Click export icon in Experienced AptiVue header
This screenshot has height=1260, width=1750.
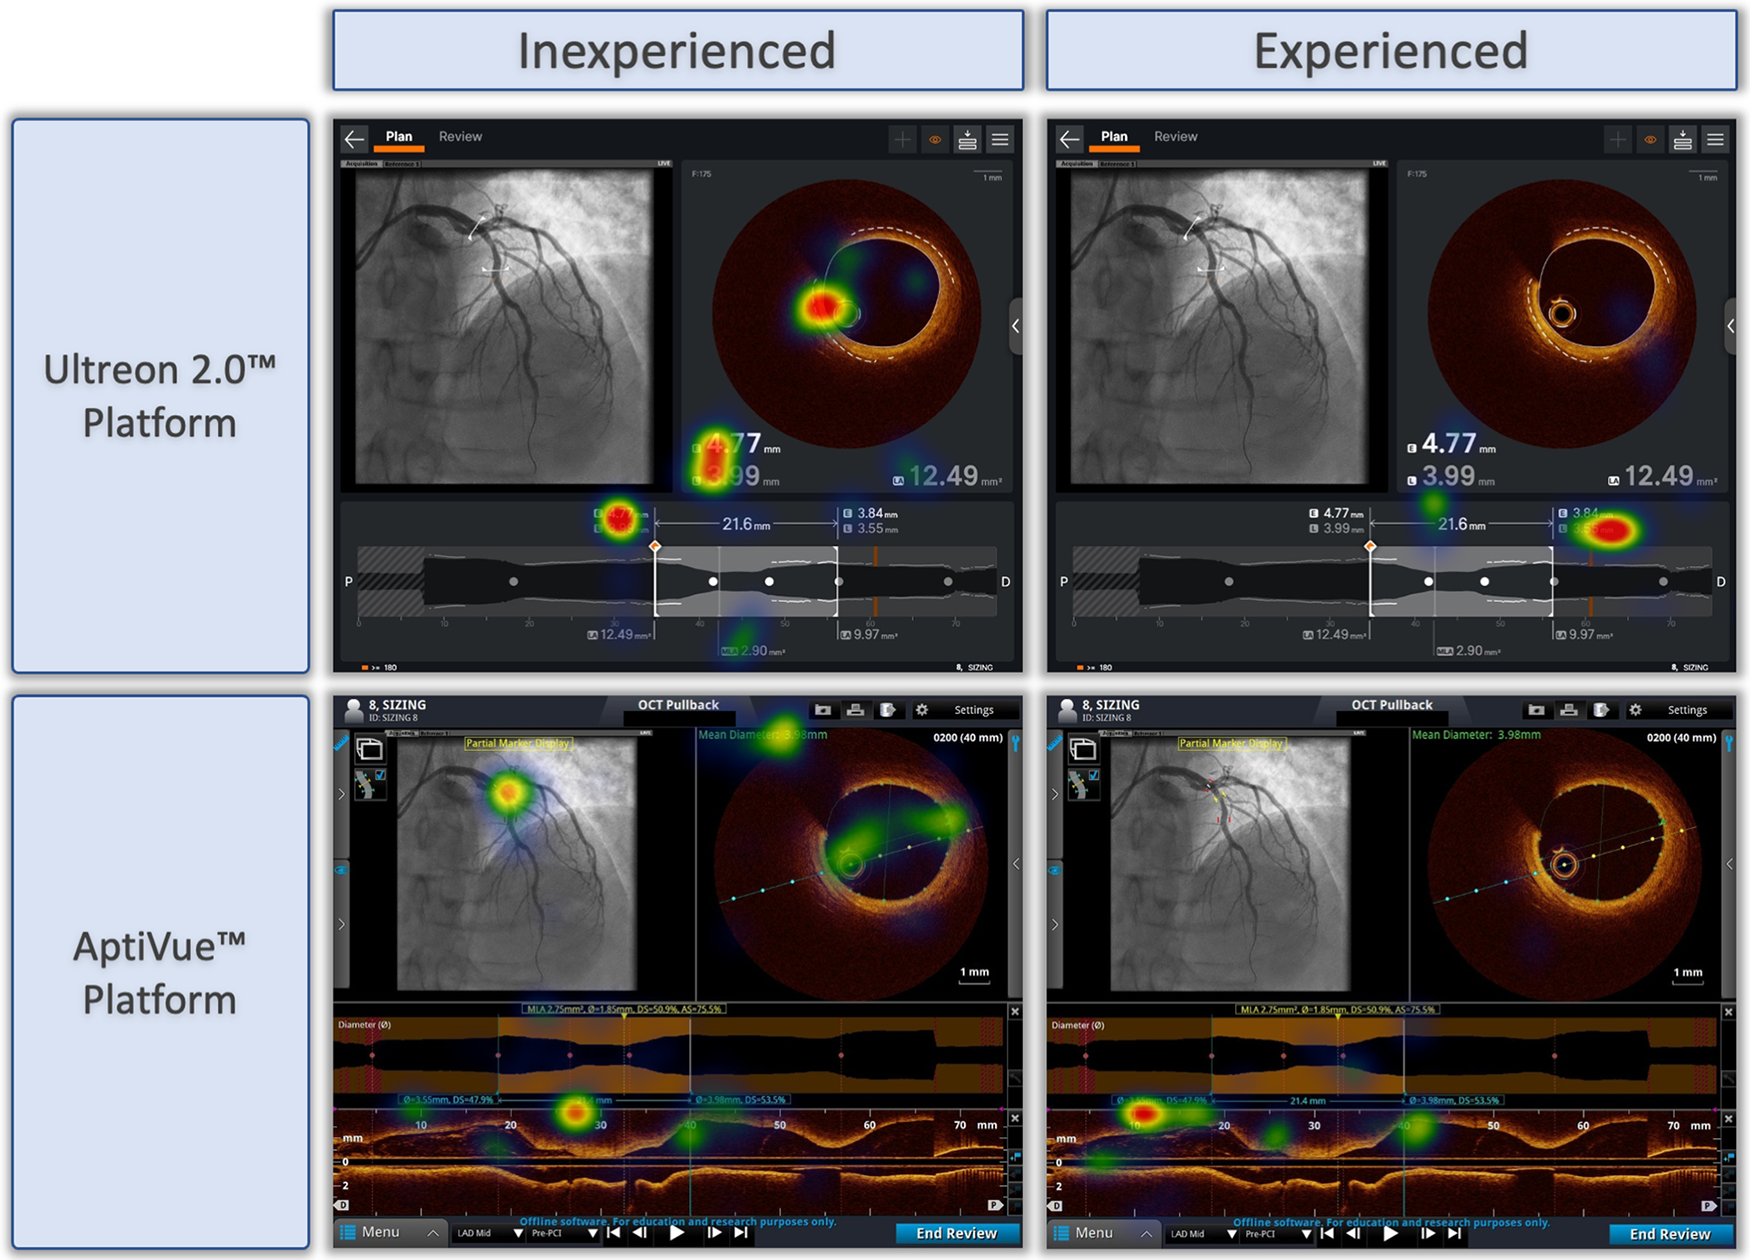(1601, 710)
